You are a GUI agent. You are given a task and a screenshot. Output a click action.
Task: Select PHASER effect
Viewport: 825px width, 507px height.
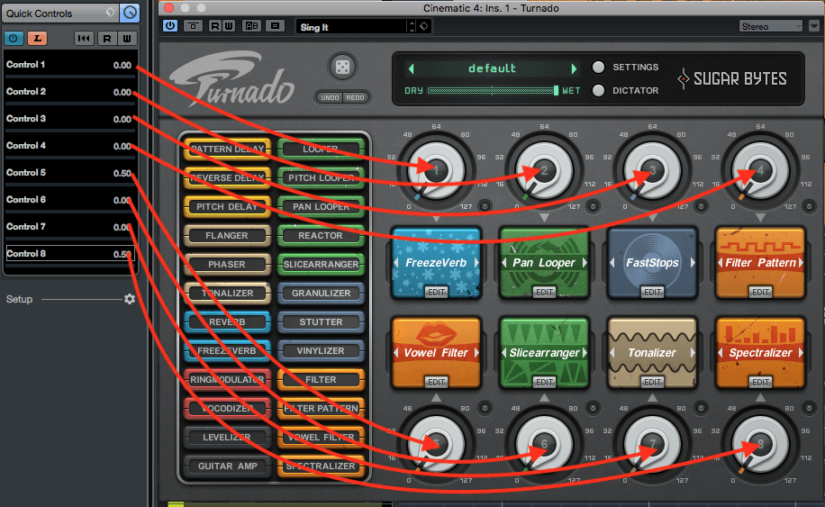pos(227,265)
